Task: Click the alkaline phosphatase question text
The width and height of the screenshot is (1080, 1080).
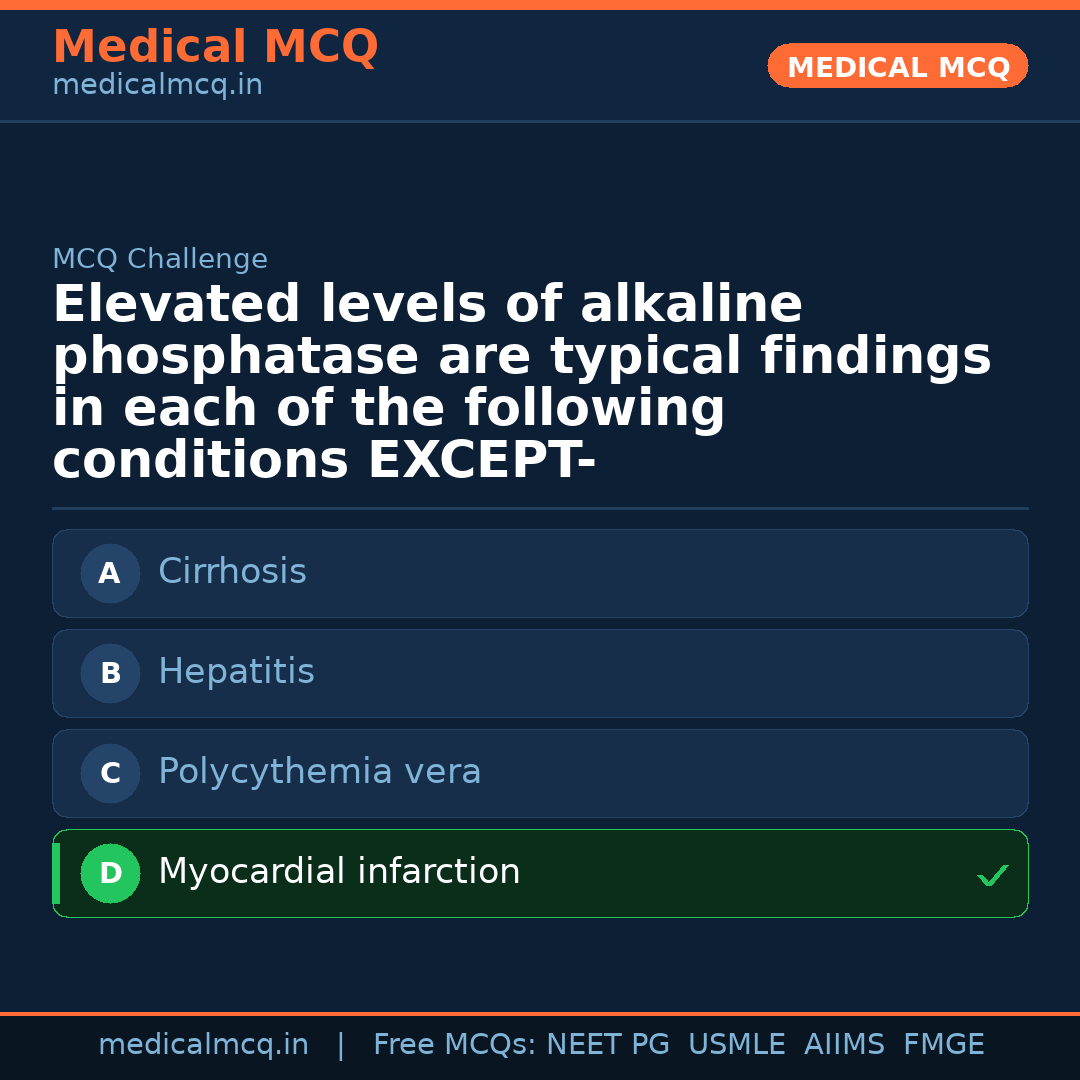Action: pyautogui.click(x=520, y=382)
